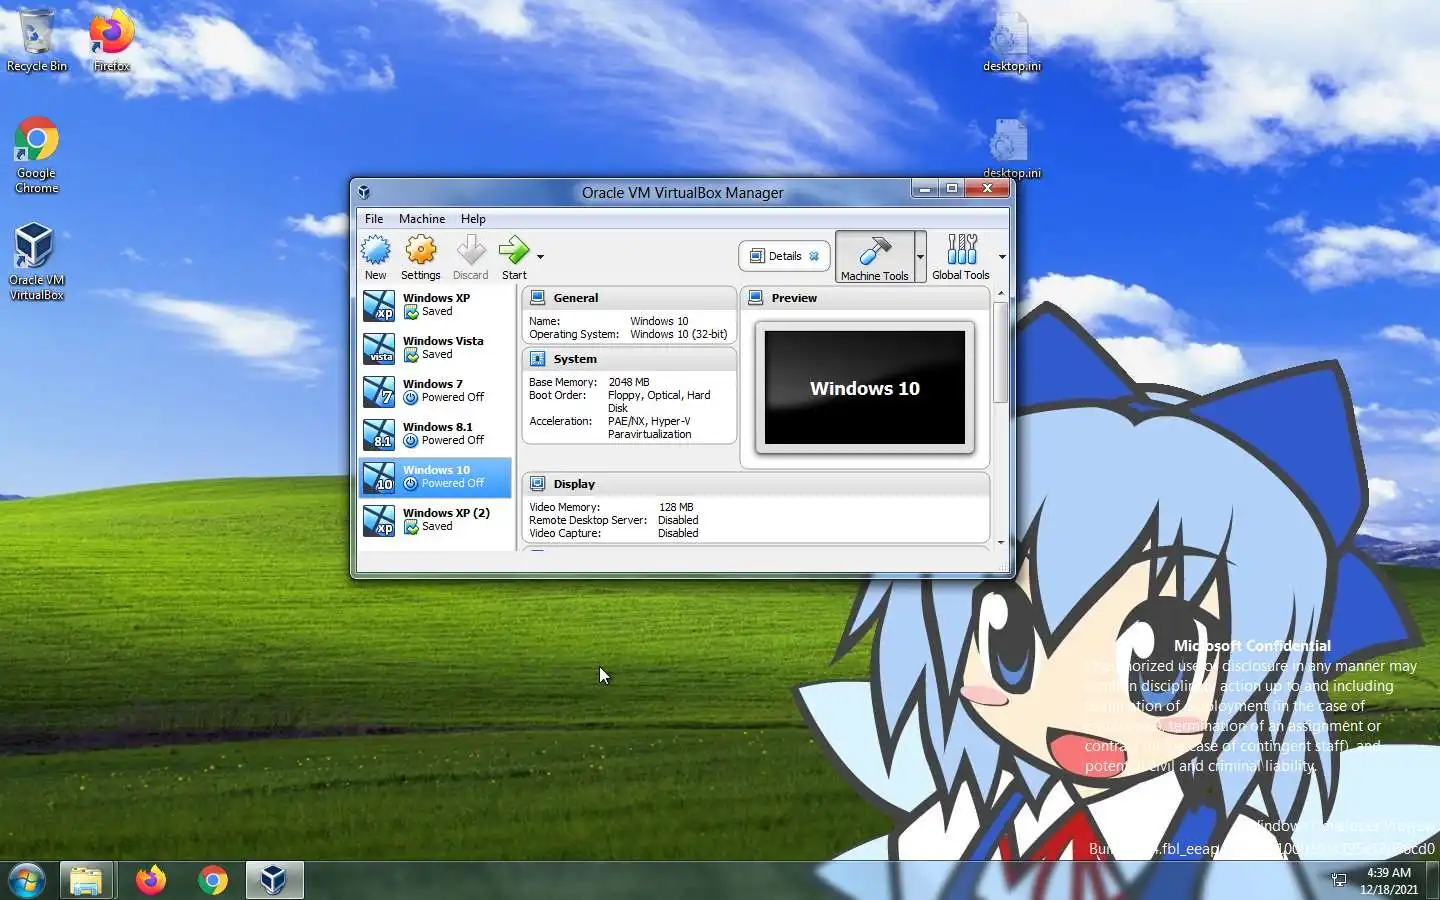Open the Recycle Bin desktop icon
The image size is (1440, 900).
click(x=37, y=41)
